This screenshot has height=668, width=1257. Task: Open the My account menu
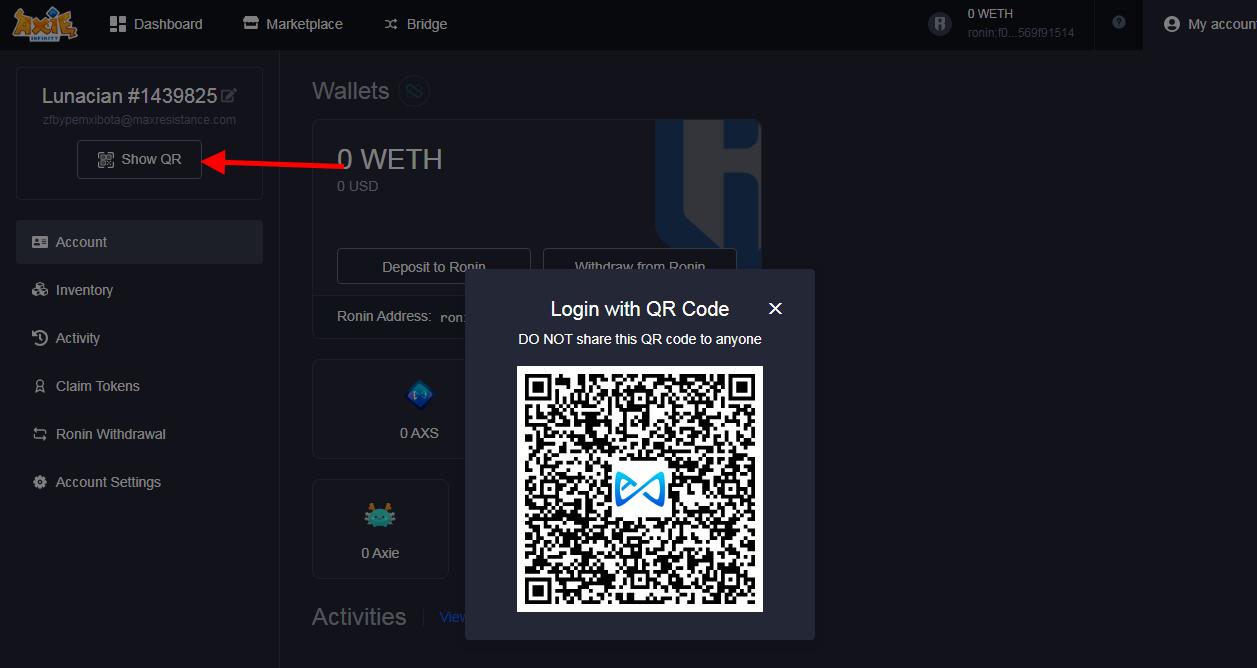tap(1209, 24)
